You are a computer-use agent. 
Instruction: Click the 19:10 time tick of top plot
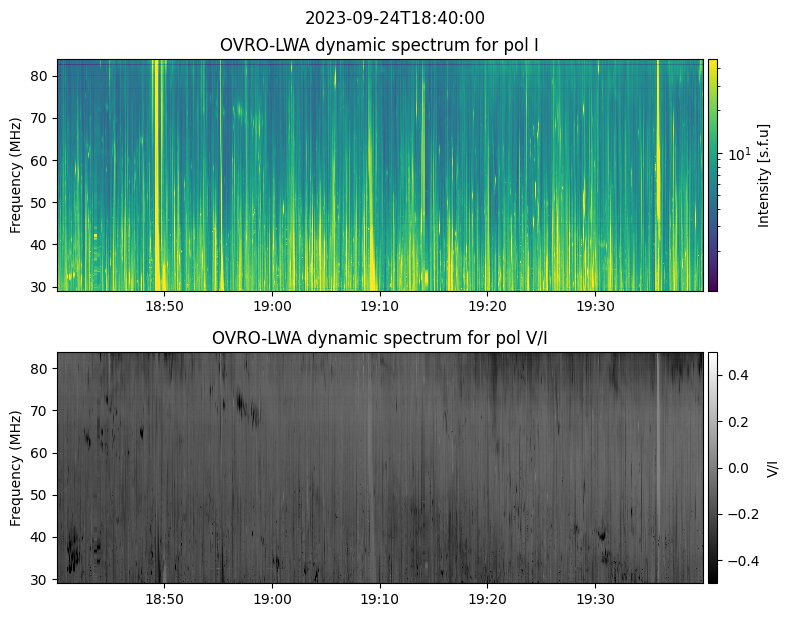[380, 306]
